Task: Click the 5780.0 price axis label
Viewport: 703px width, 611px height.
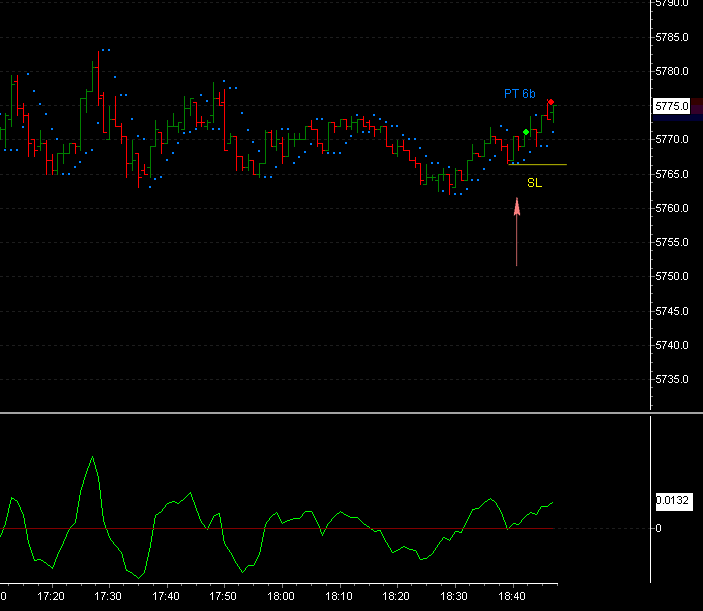Action: click(672, 71)
